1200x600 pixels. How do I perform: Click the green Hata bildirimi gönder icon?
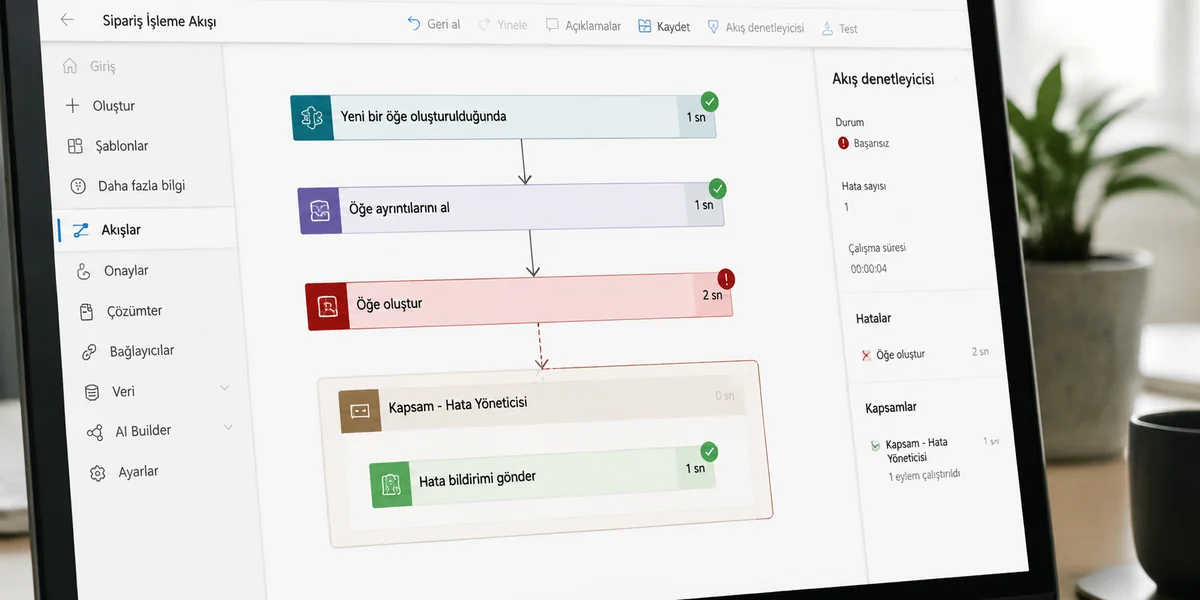(391, 485)
